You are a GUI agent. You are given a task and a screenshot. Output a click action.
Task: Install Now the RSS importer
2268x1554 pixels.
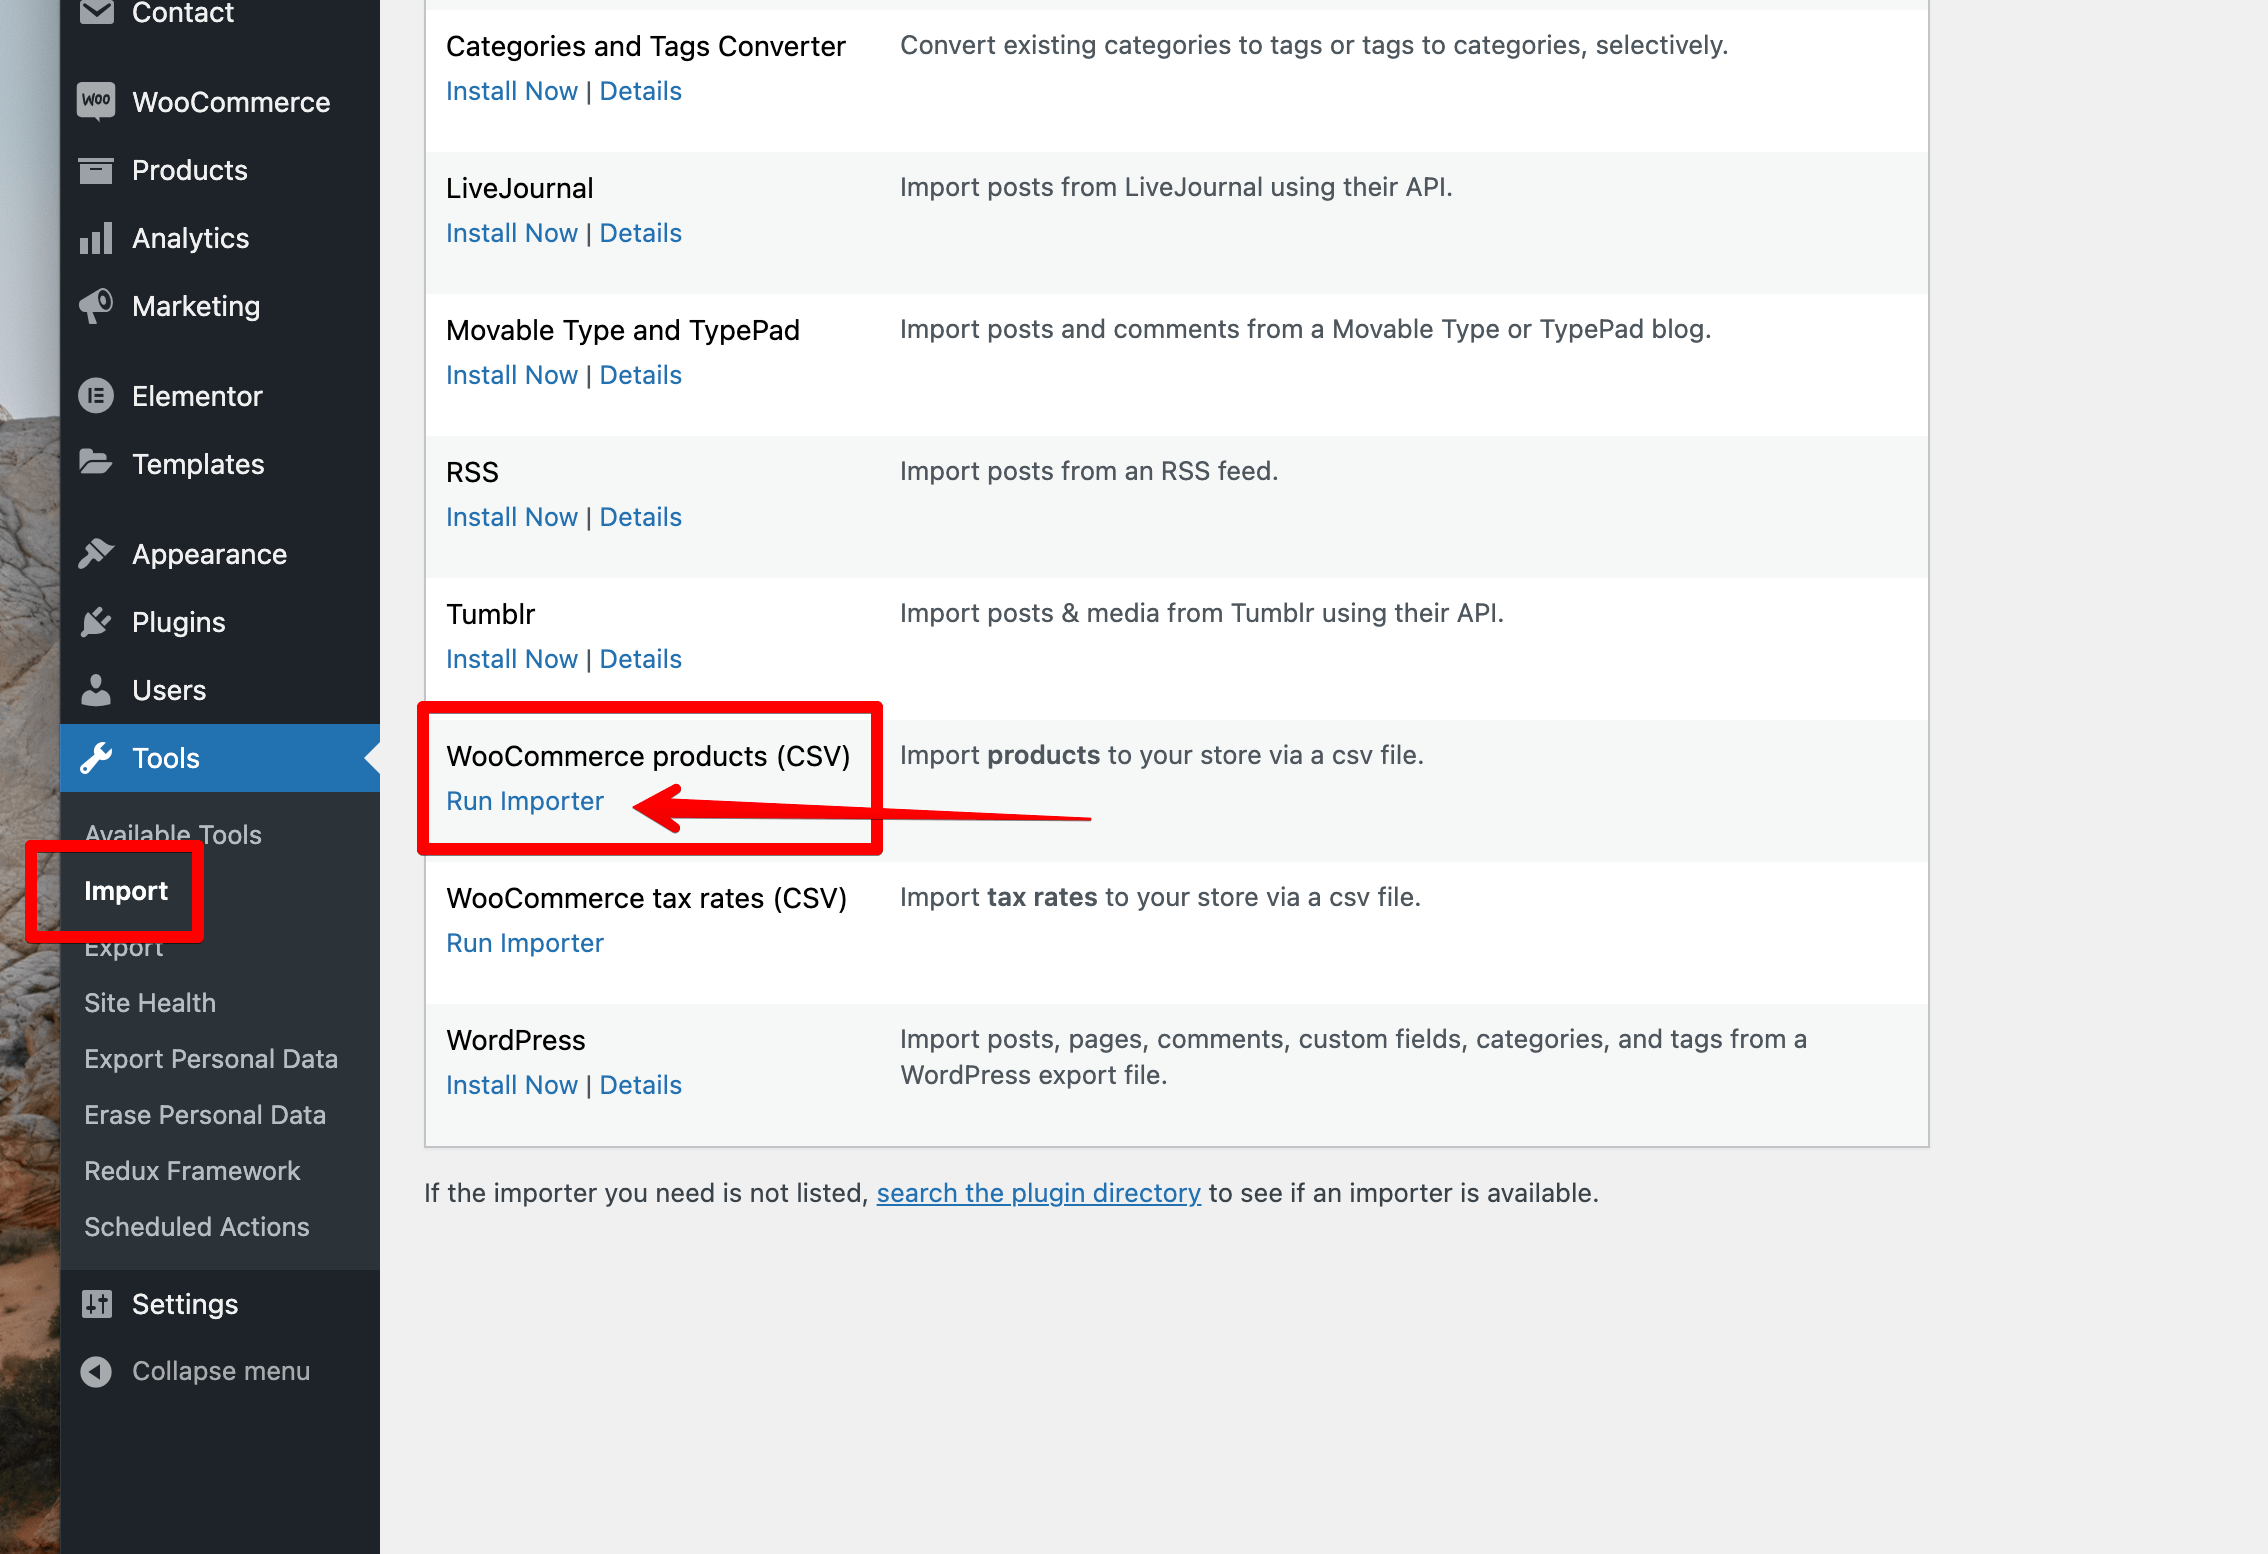(512, 517)
